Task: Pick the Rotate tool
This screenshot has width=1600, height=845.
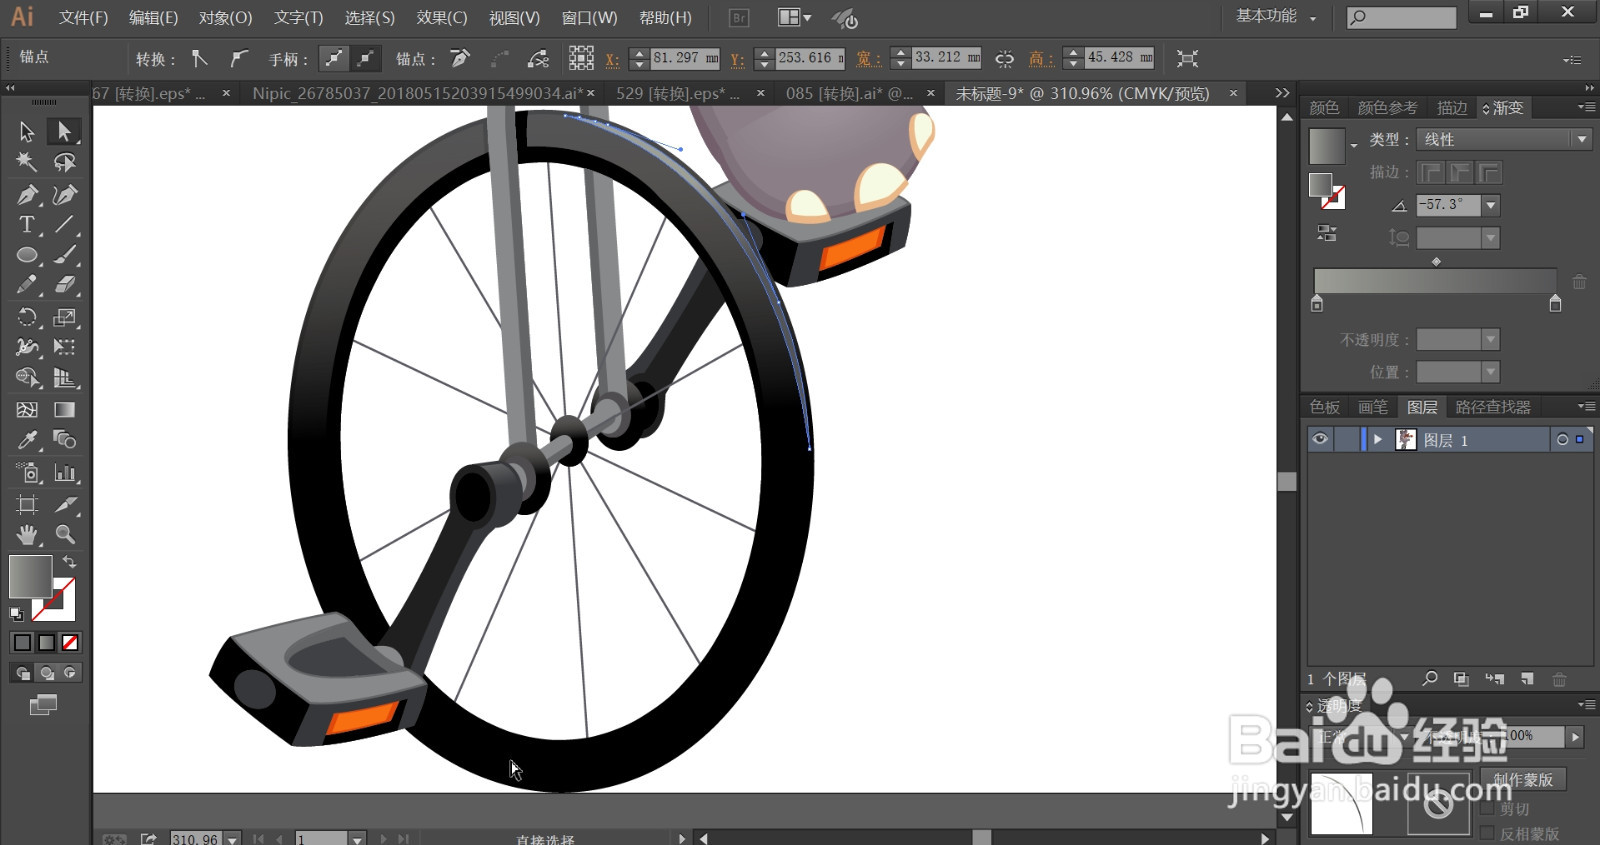Action: pyautogui.click(x=27, y=317)
